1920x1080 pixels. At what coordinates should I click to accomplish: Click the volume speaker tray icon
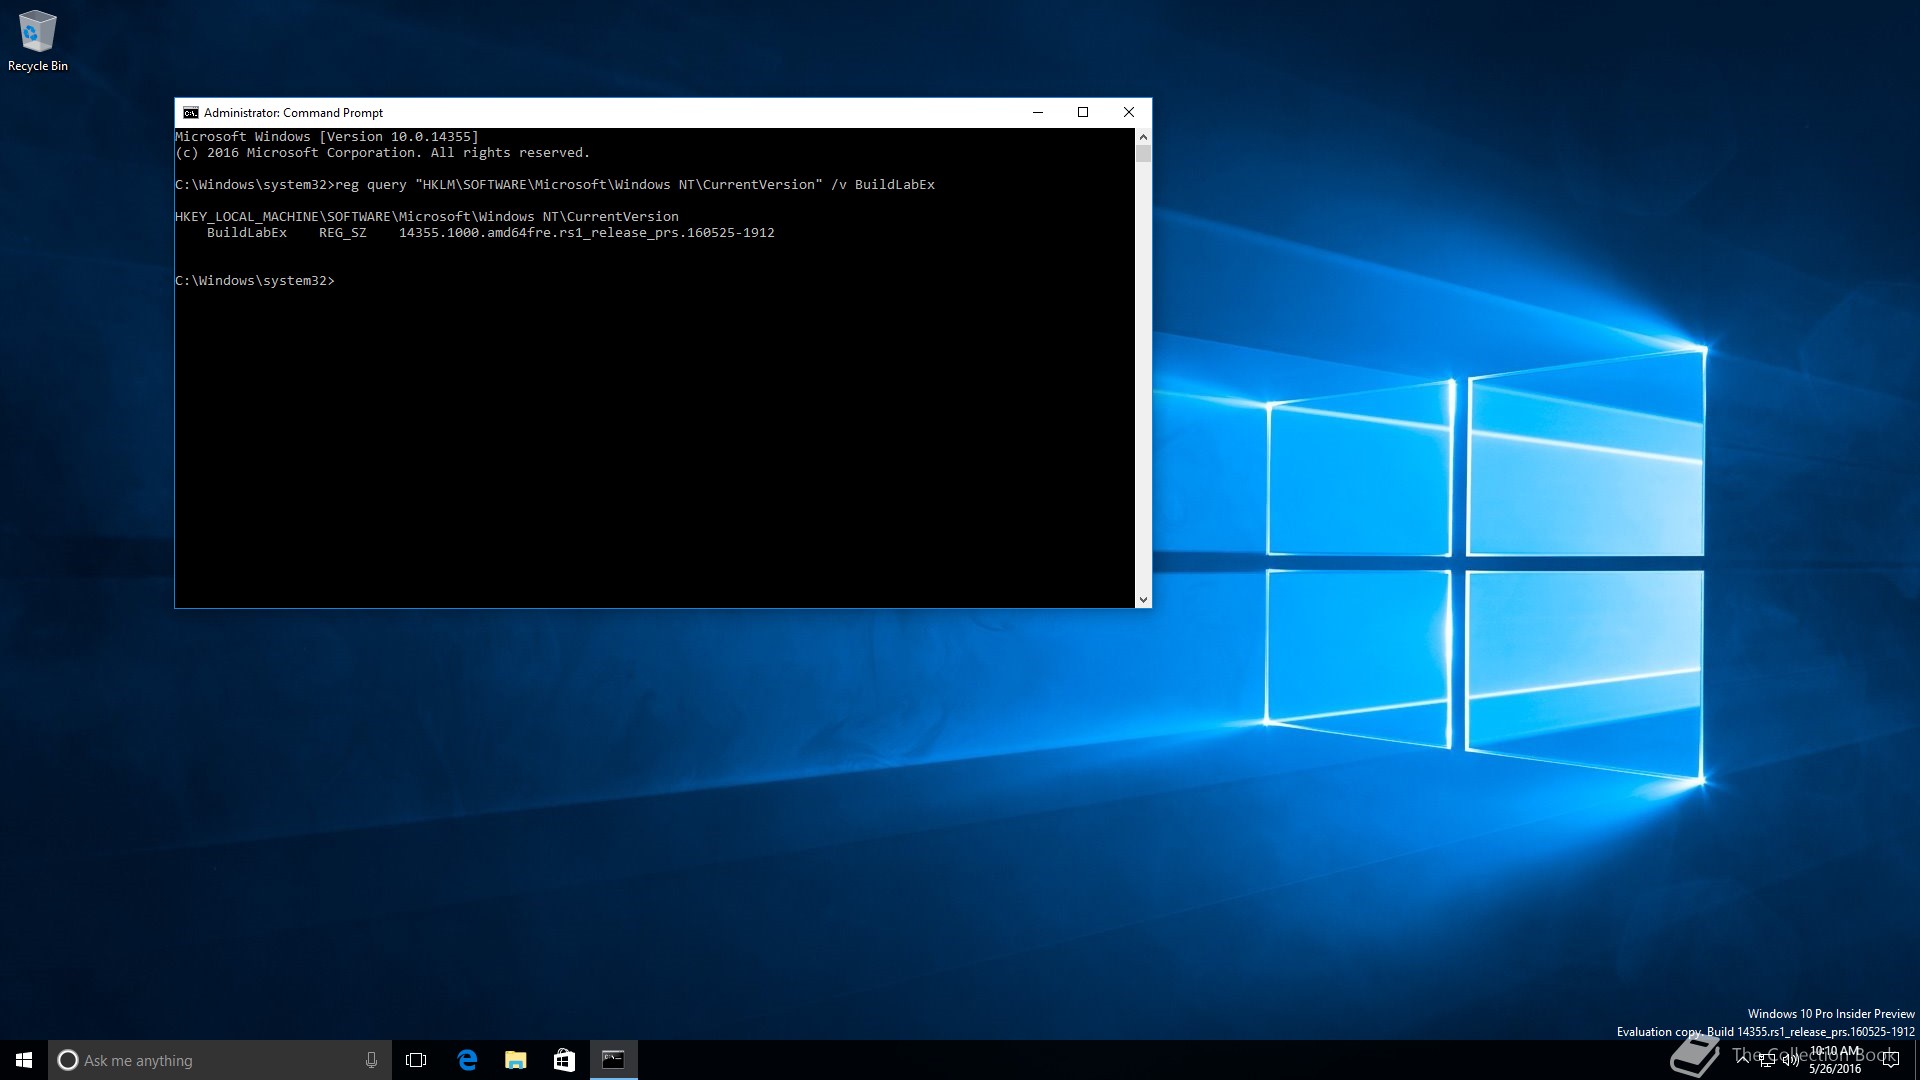1790,1060
